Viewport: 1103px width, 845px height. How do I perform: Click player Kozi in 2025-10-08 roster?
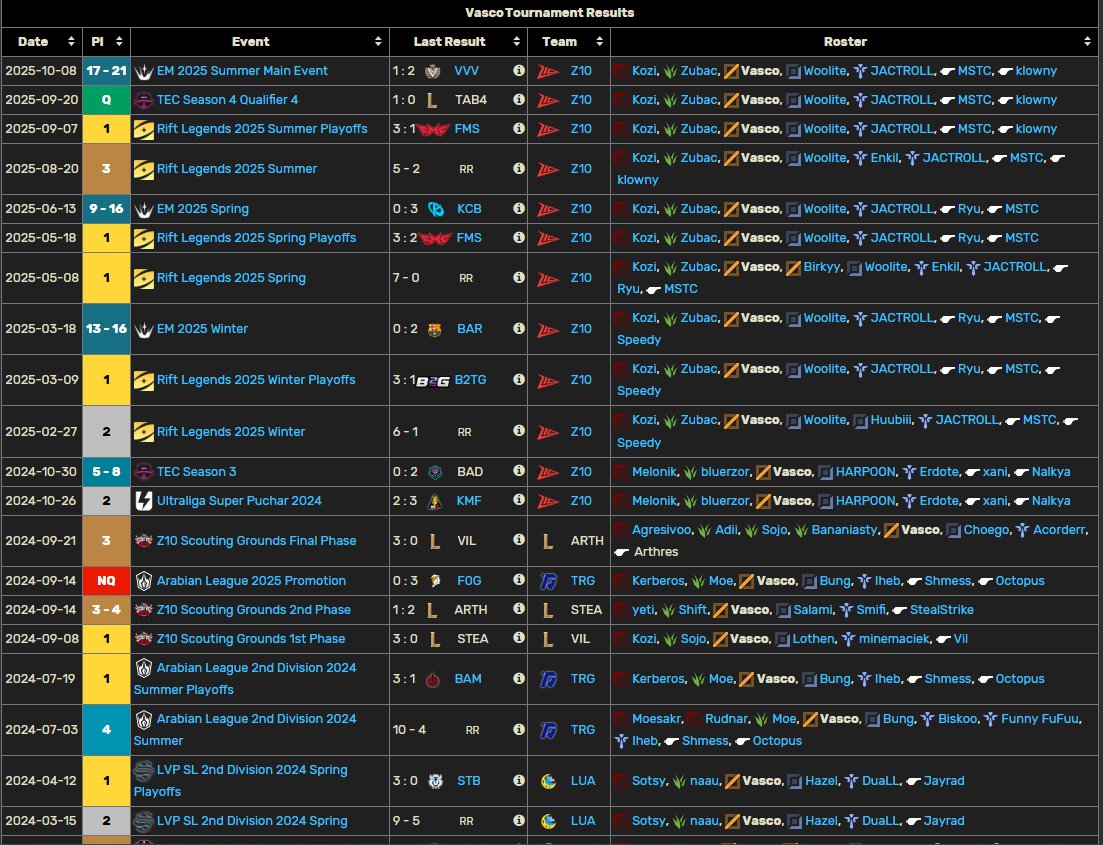click(644, 70)
